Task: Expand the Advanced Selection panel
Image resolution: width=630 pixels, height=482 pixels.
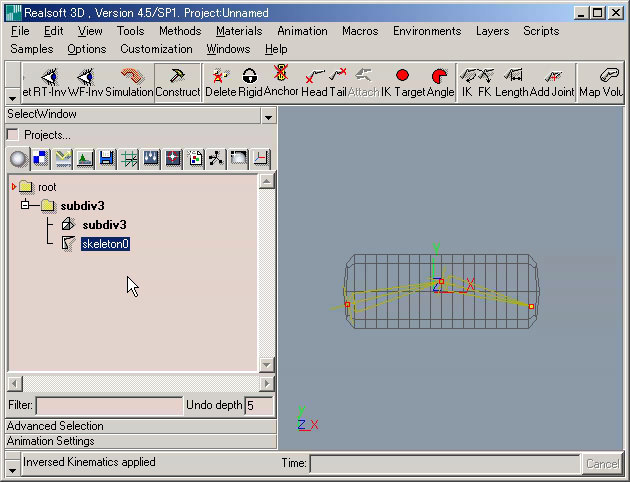Action: pos(141,426)
